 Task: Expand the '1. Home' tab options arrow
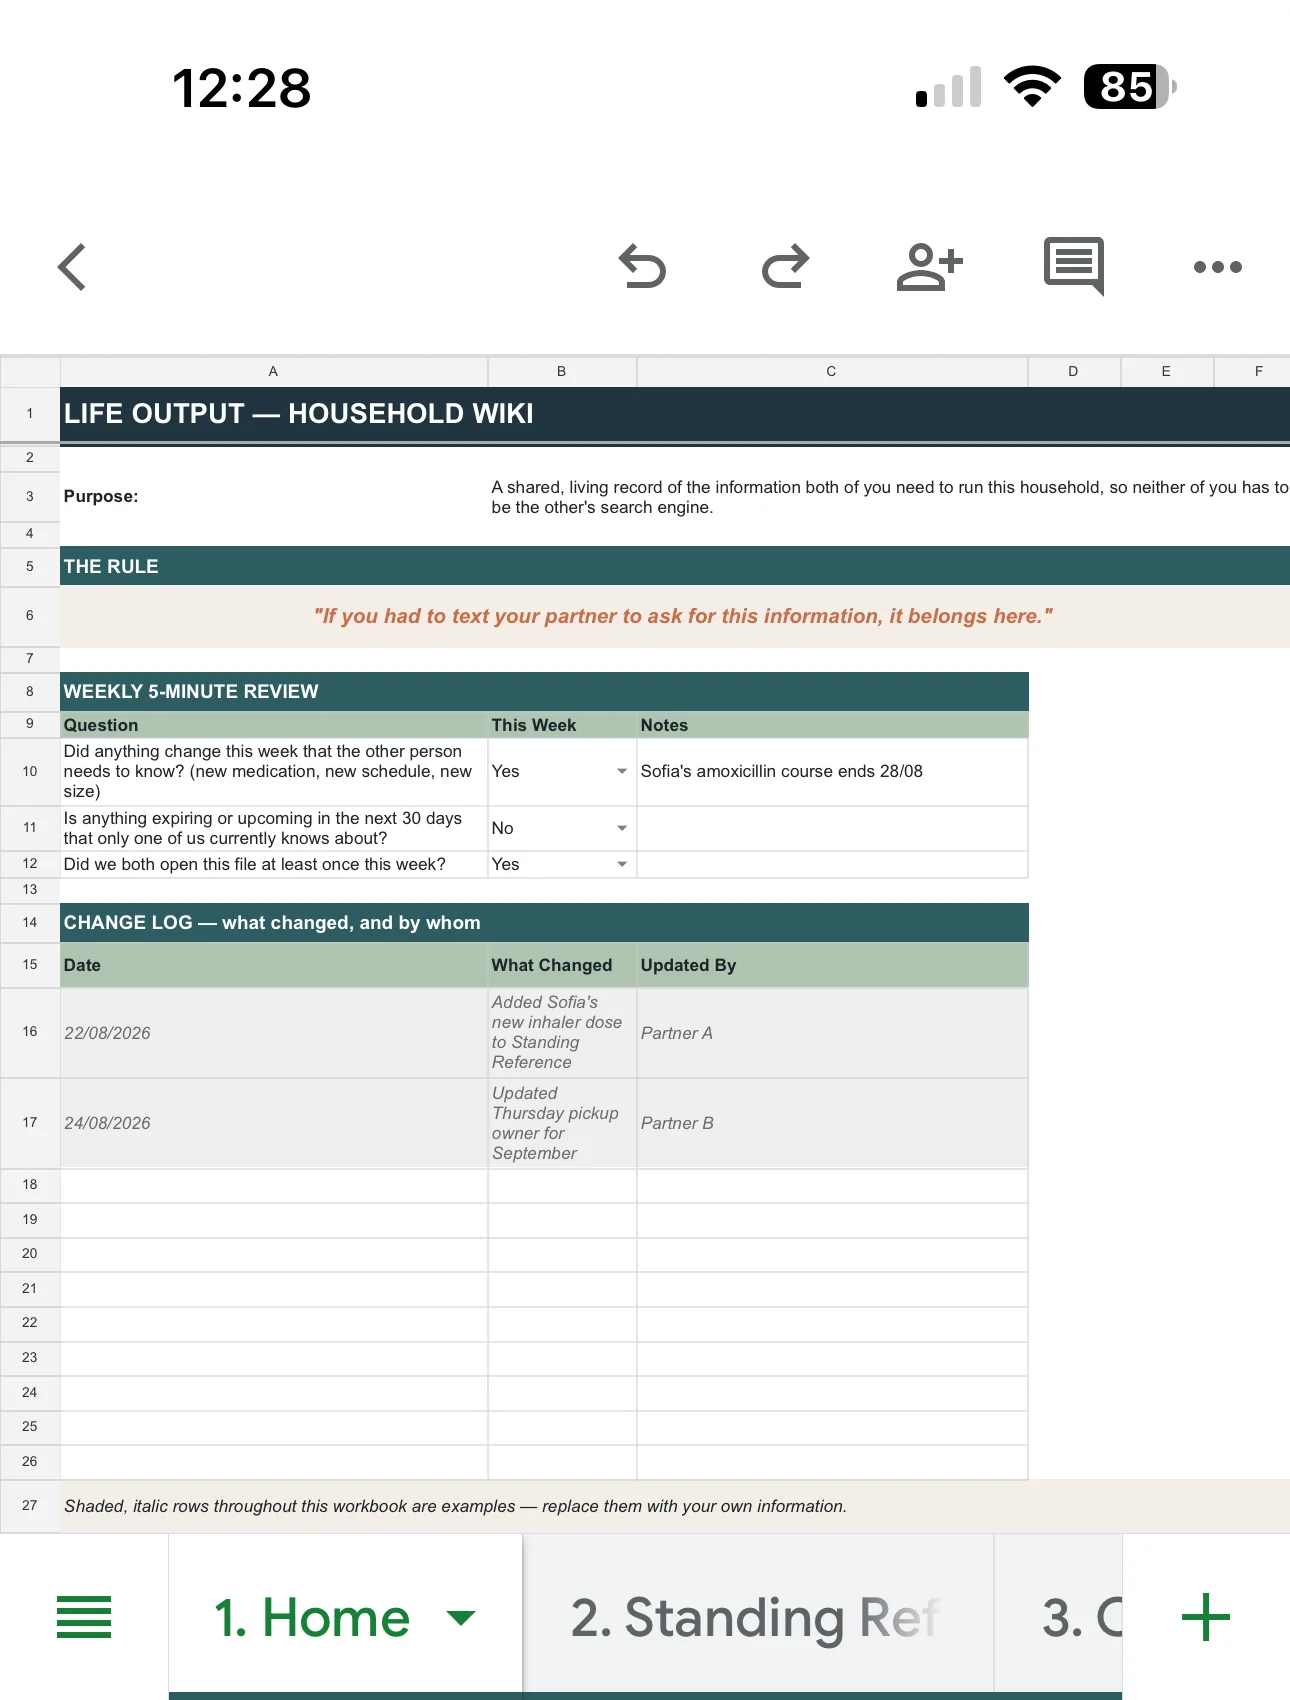coord(460,1618)
